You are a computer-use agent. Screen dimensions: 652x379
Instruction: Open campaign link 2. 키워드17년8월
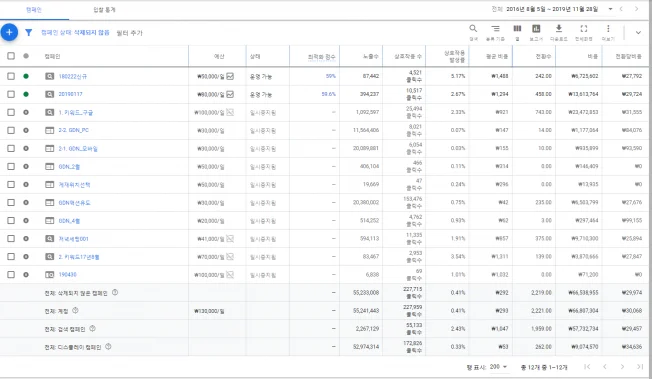pyautogui.click(x=79, y=257)
